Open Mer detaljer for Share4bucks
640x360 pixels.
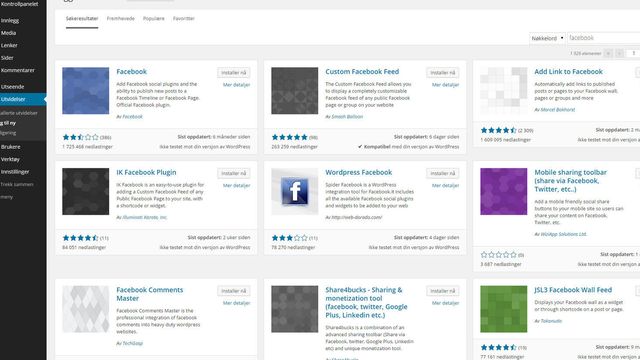pos(445,303)
